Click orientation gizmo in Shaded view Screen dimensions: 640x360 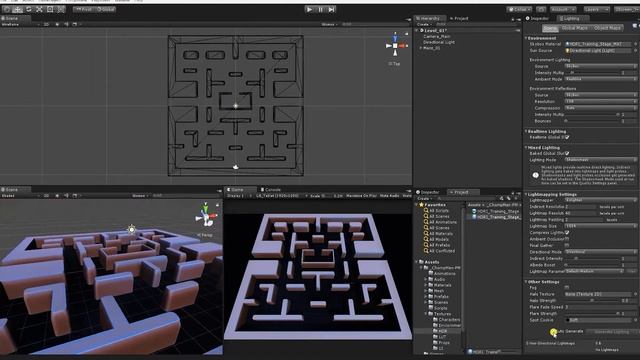[x=206, y=216]
